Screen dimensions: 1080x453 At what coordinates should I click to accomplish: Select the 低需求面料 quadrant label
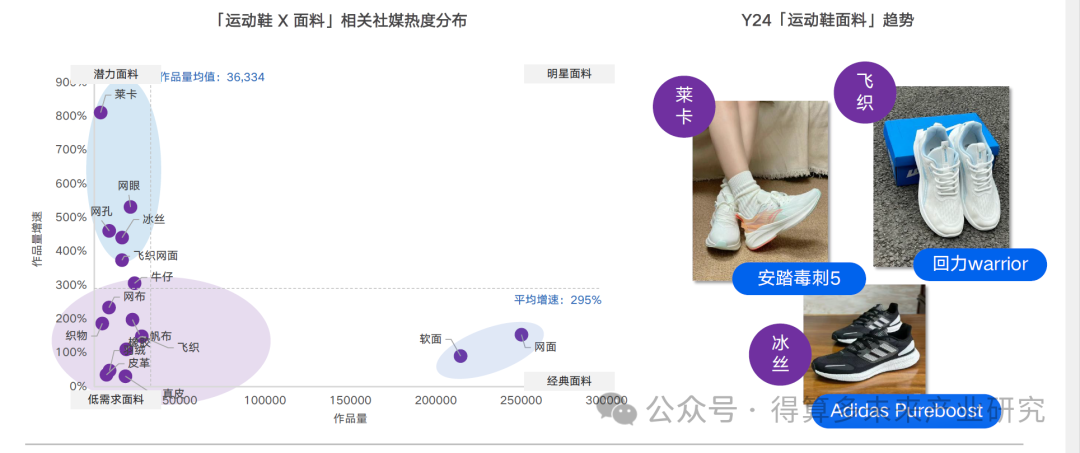point(116,400)
